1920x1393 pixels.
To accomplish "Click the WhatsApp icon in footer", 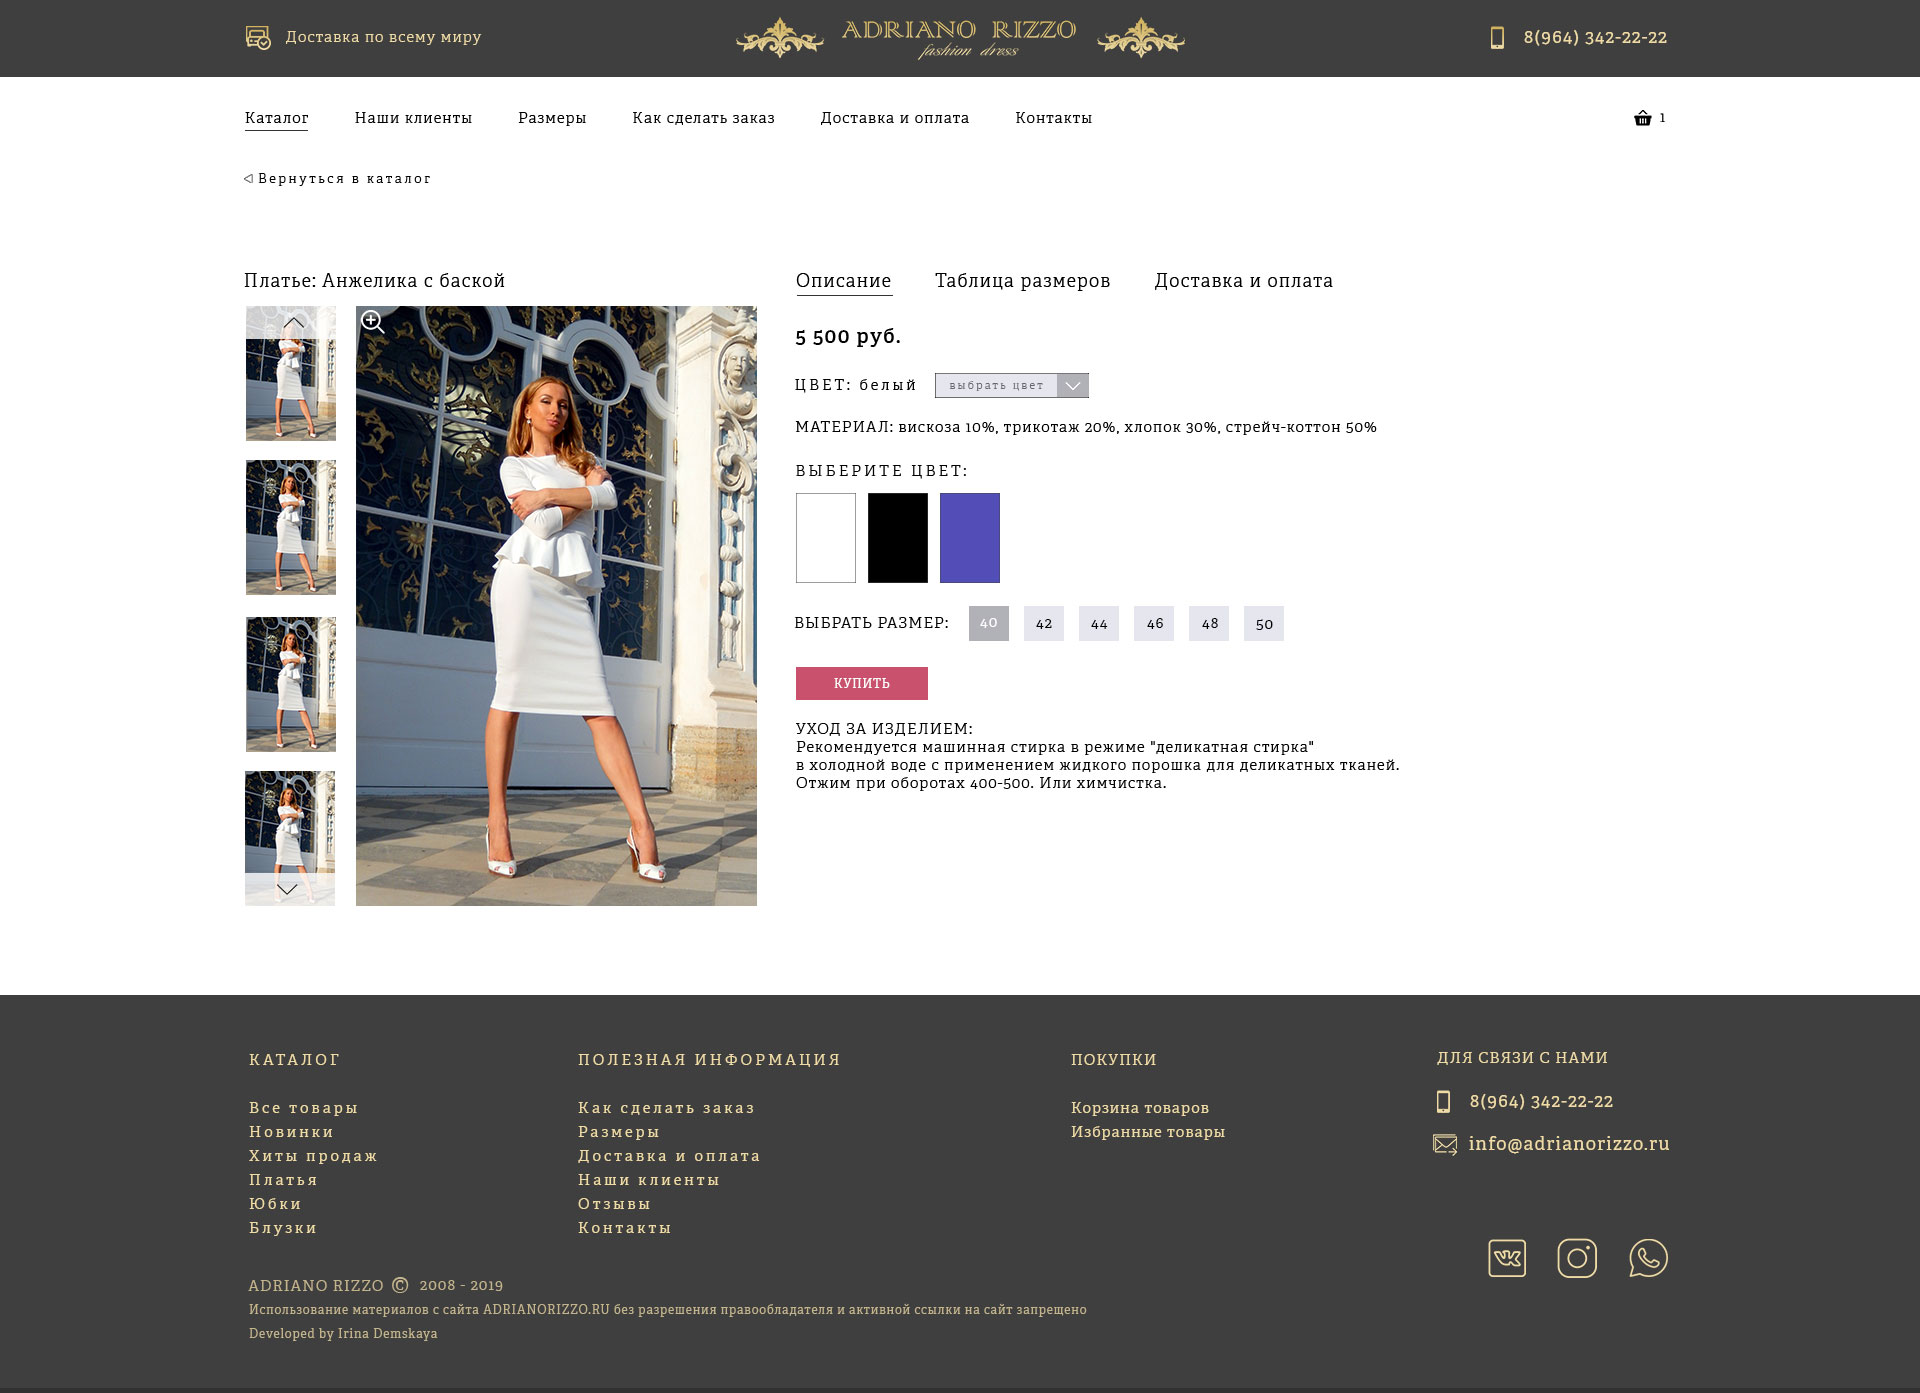I will click(x=1648, y=1258).
